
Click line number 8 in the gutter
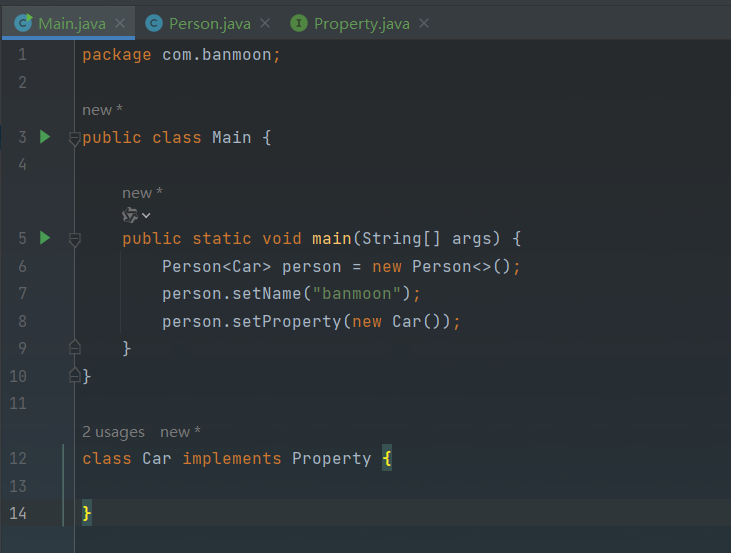[22, 321]
